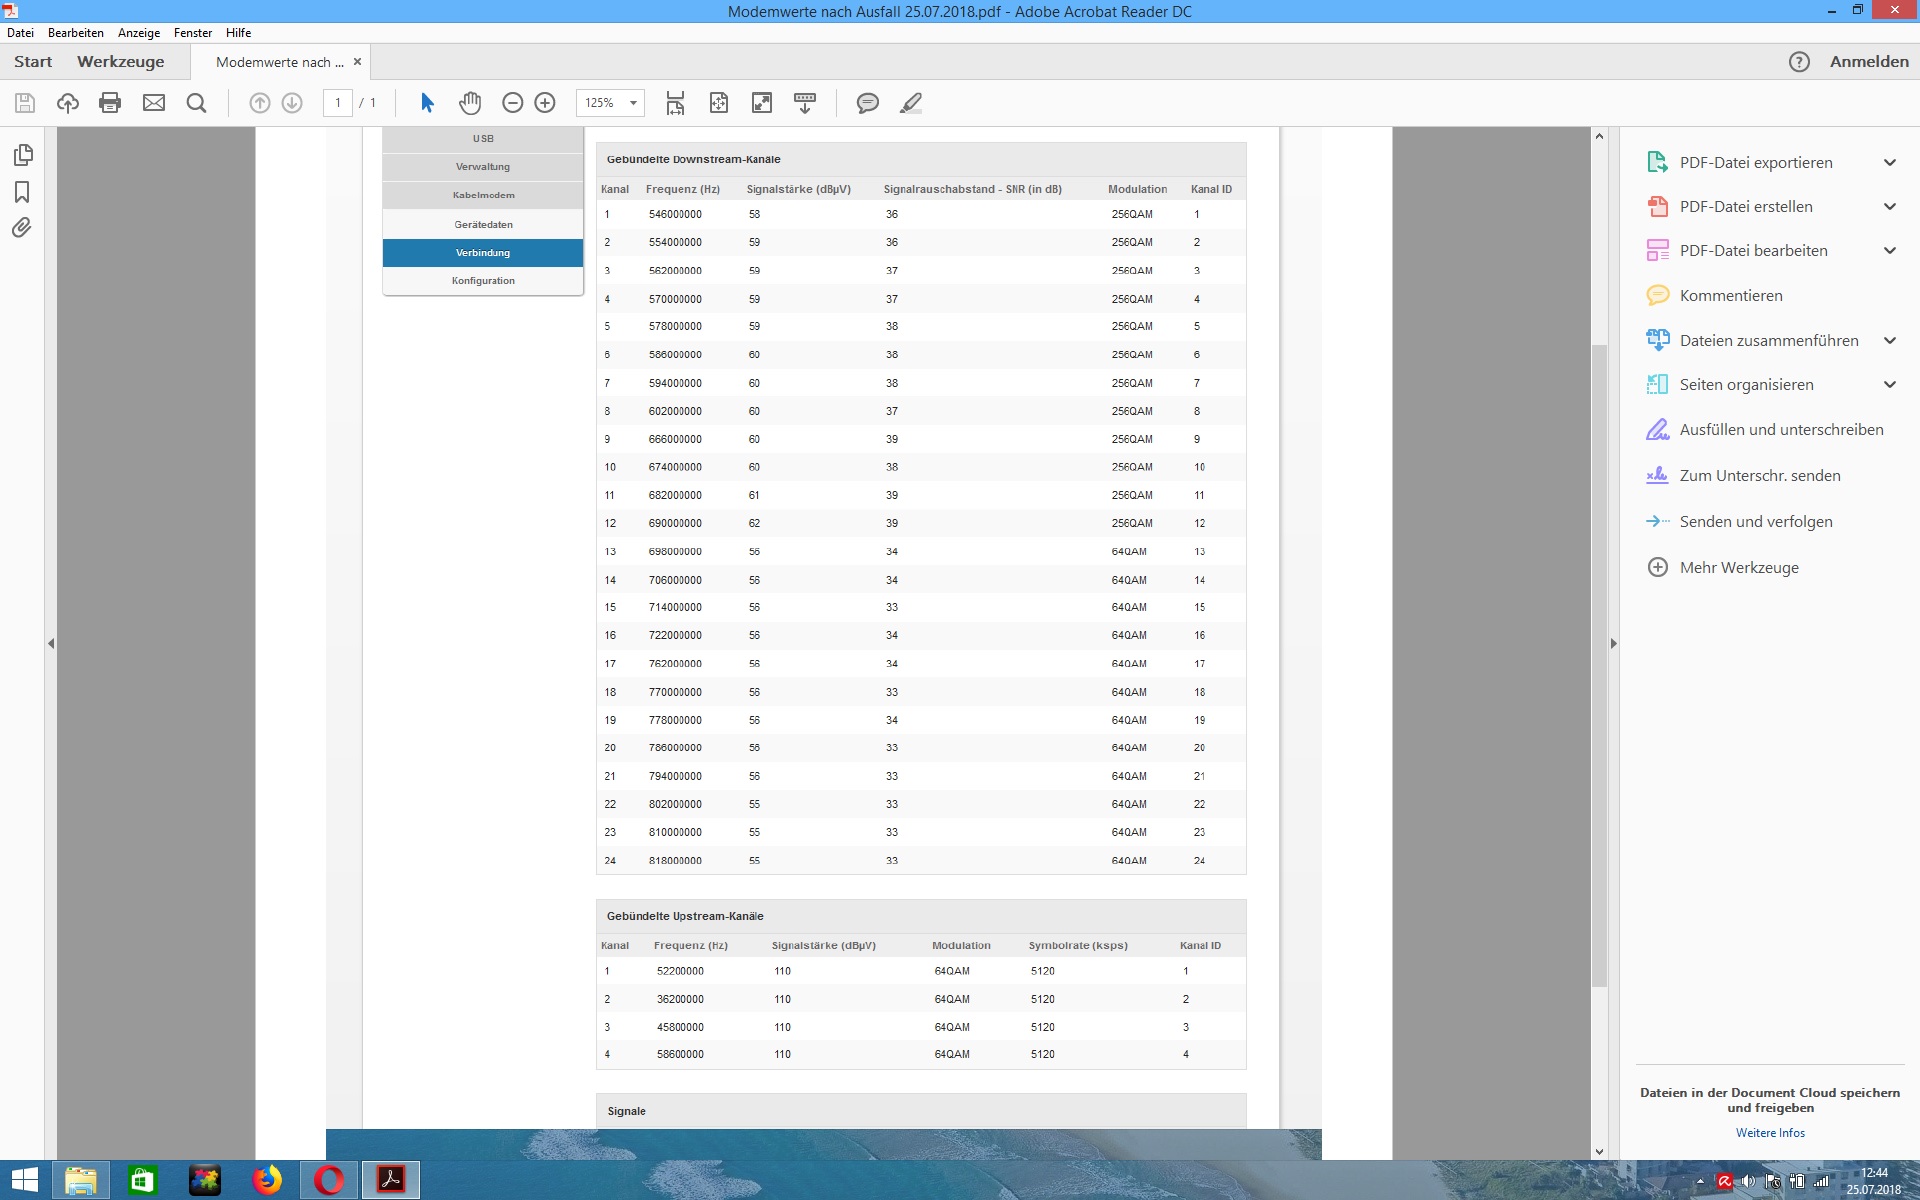The height and width of the screenshot is (1200, 1920).
Task: Click the page number input field
Action: click(x=338, y=103)
